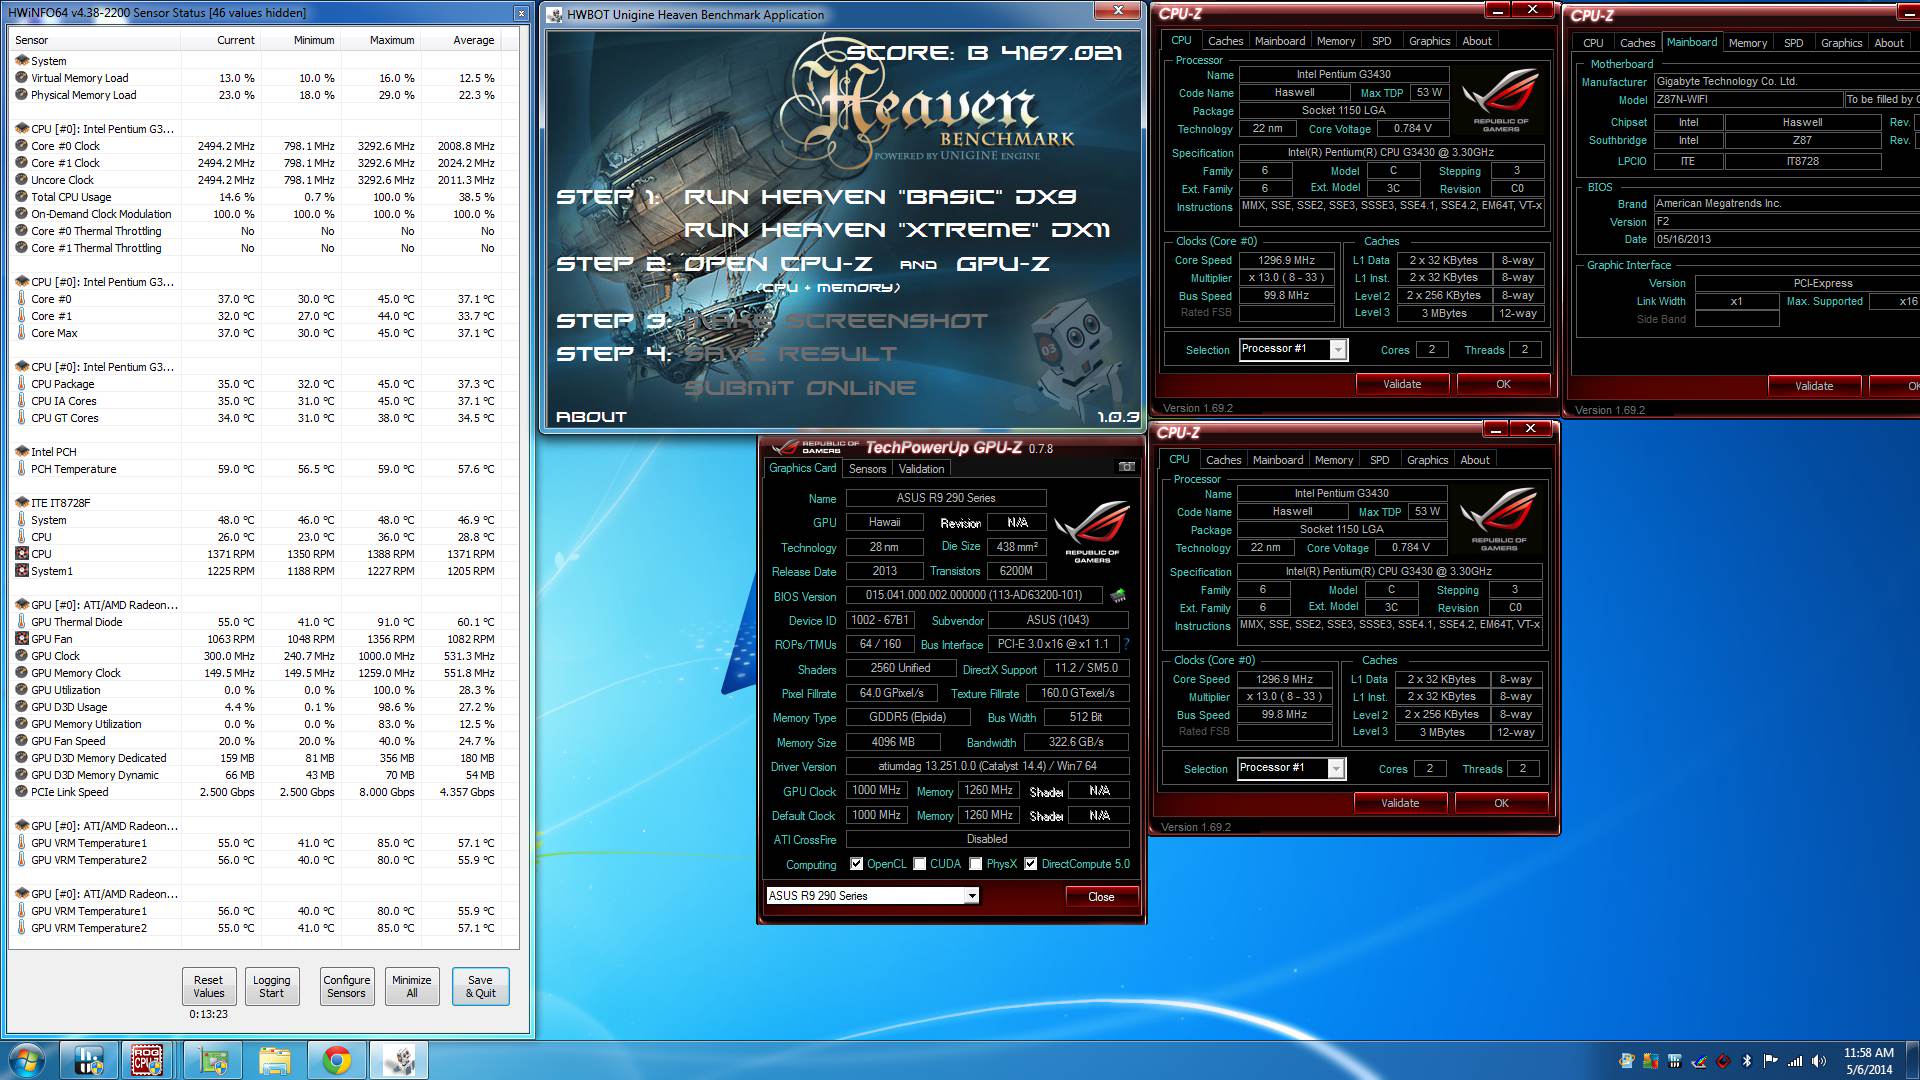Click Validate in top CPU-Z window
Image resolution: width=1920 pixels, height=1080 pixels.
pyautogui.click(x=1402, y=384)
